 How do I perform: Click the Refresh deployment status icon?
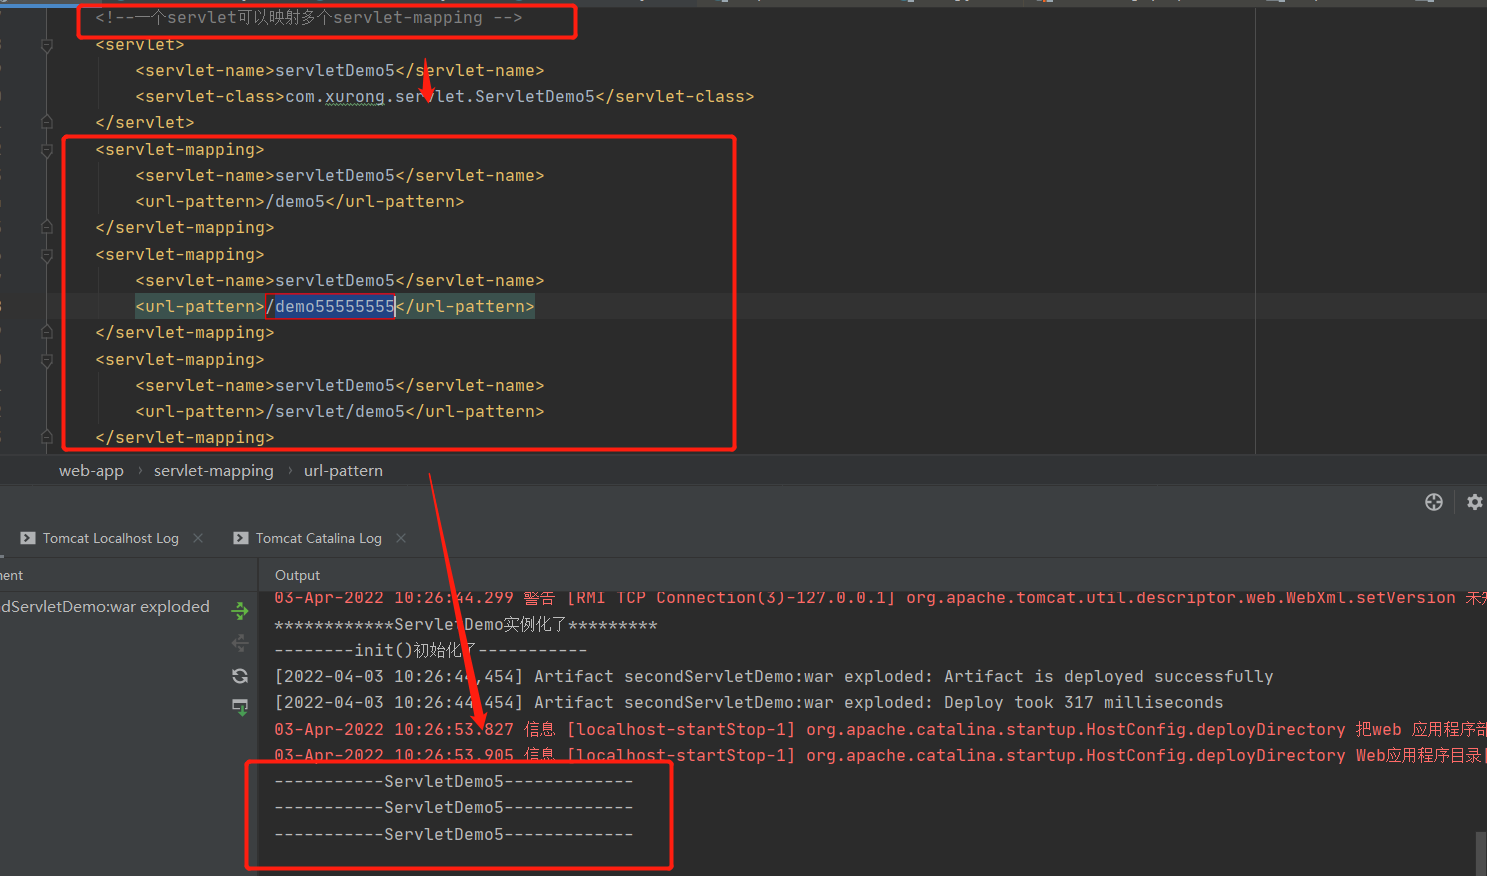click(240, 676)
